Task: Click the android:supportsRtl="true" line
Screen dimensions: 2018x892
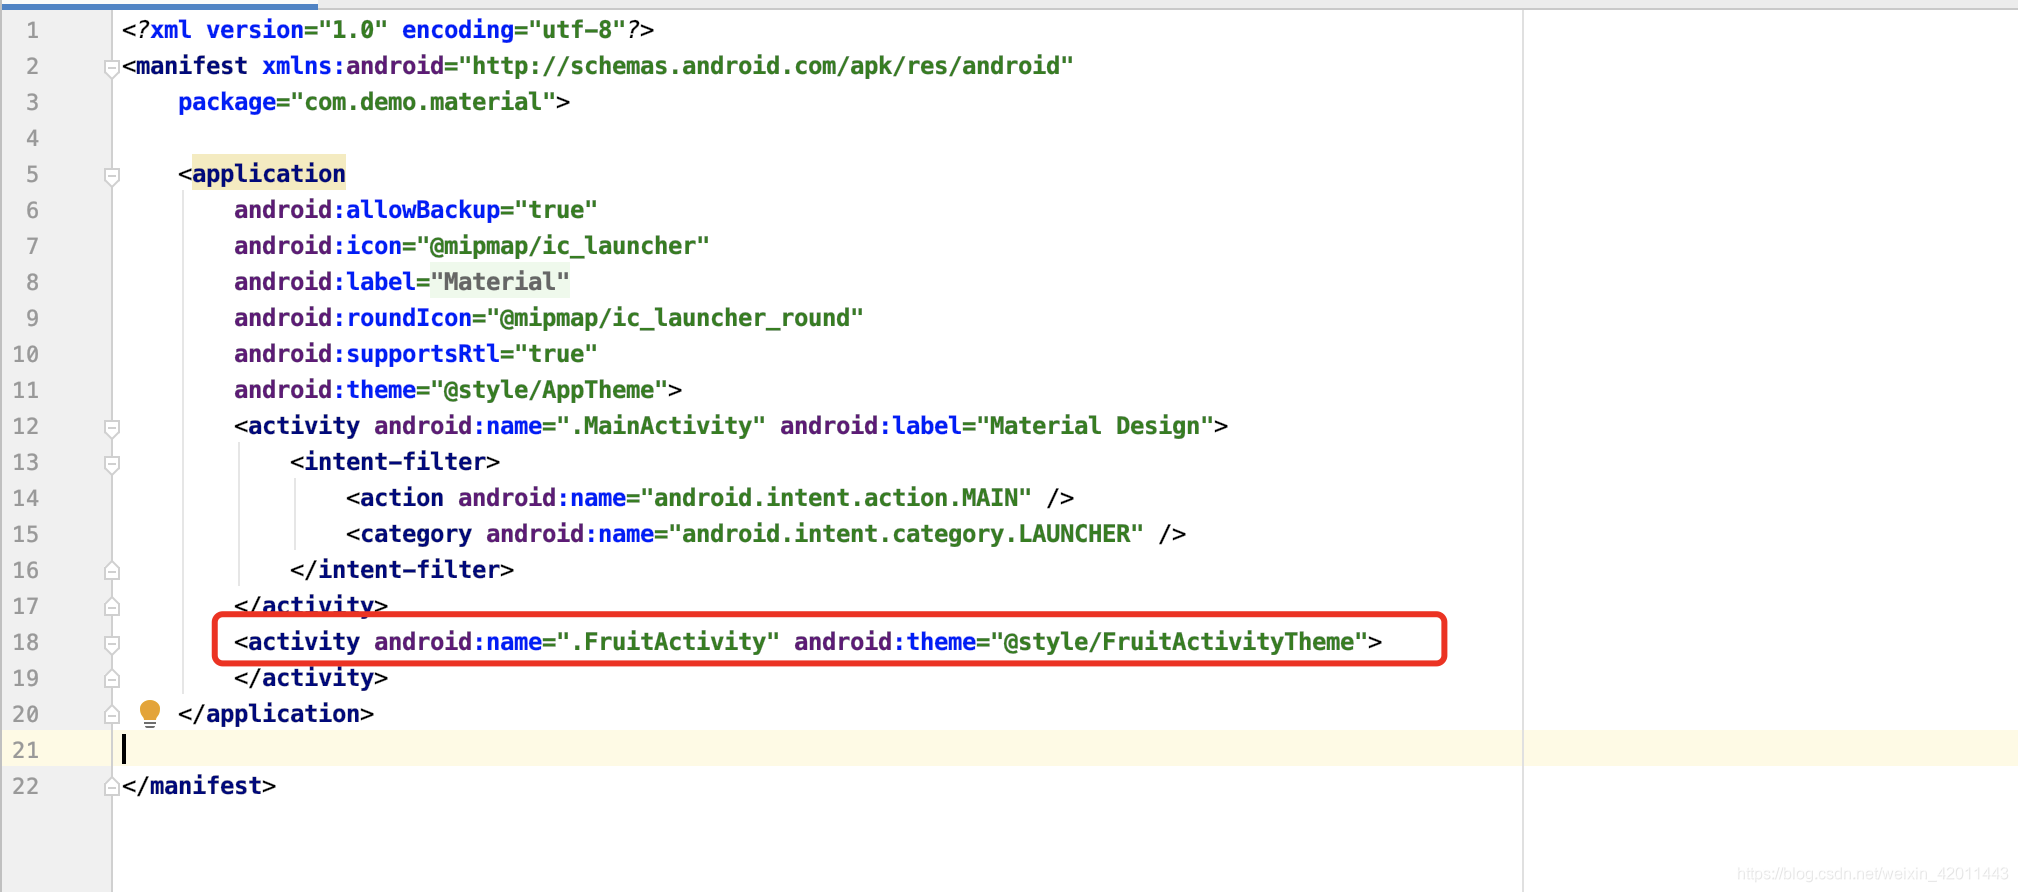Action: point(415,354)
